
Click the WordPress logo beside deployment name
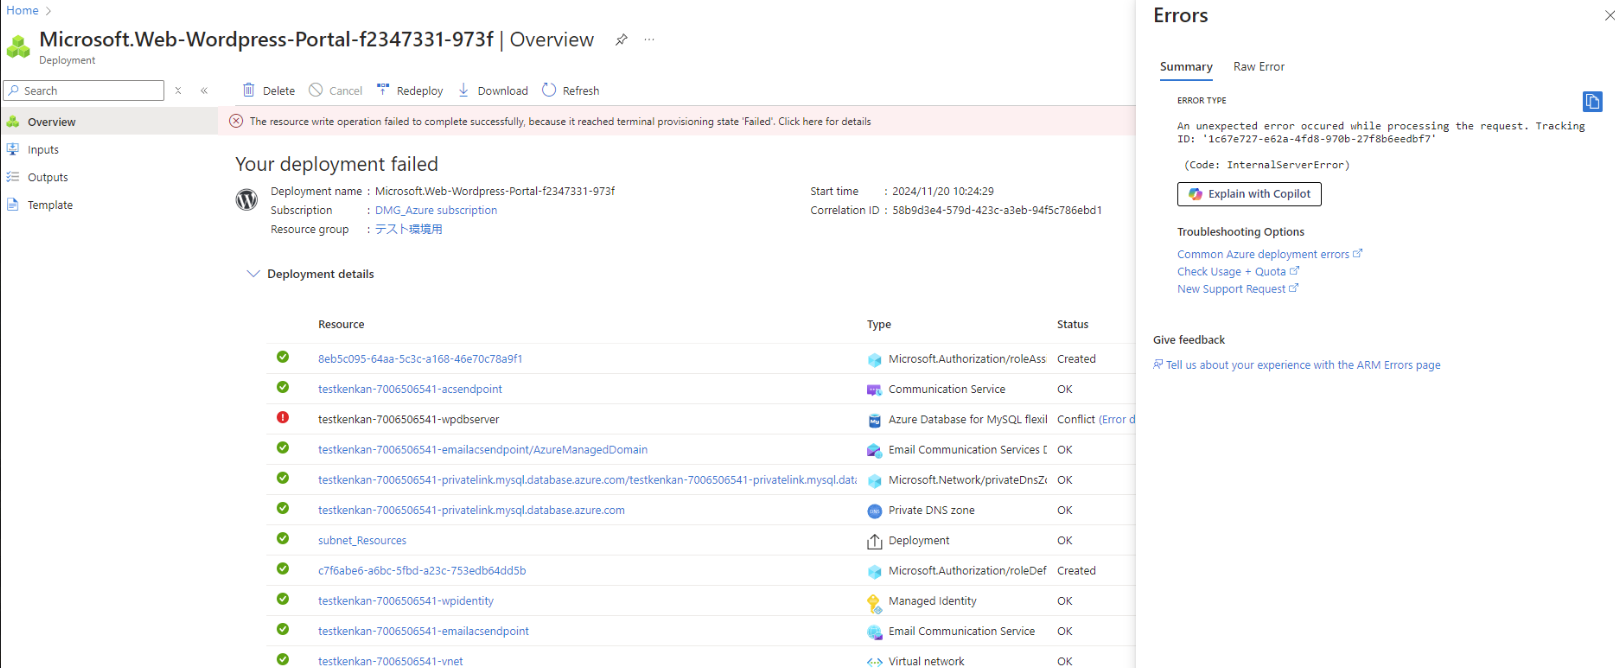(246, 199)
